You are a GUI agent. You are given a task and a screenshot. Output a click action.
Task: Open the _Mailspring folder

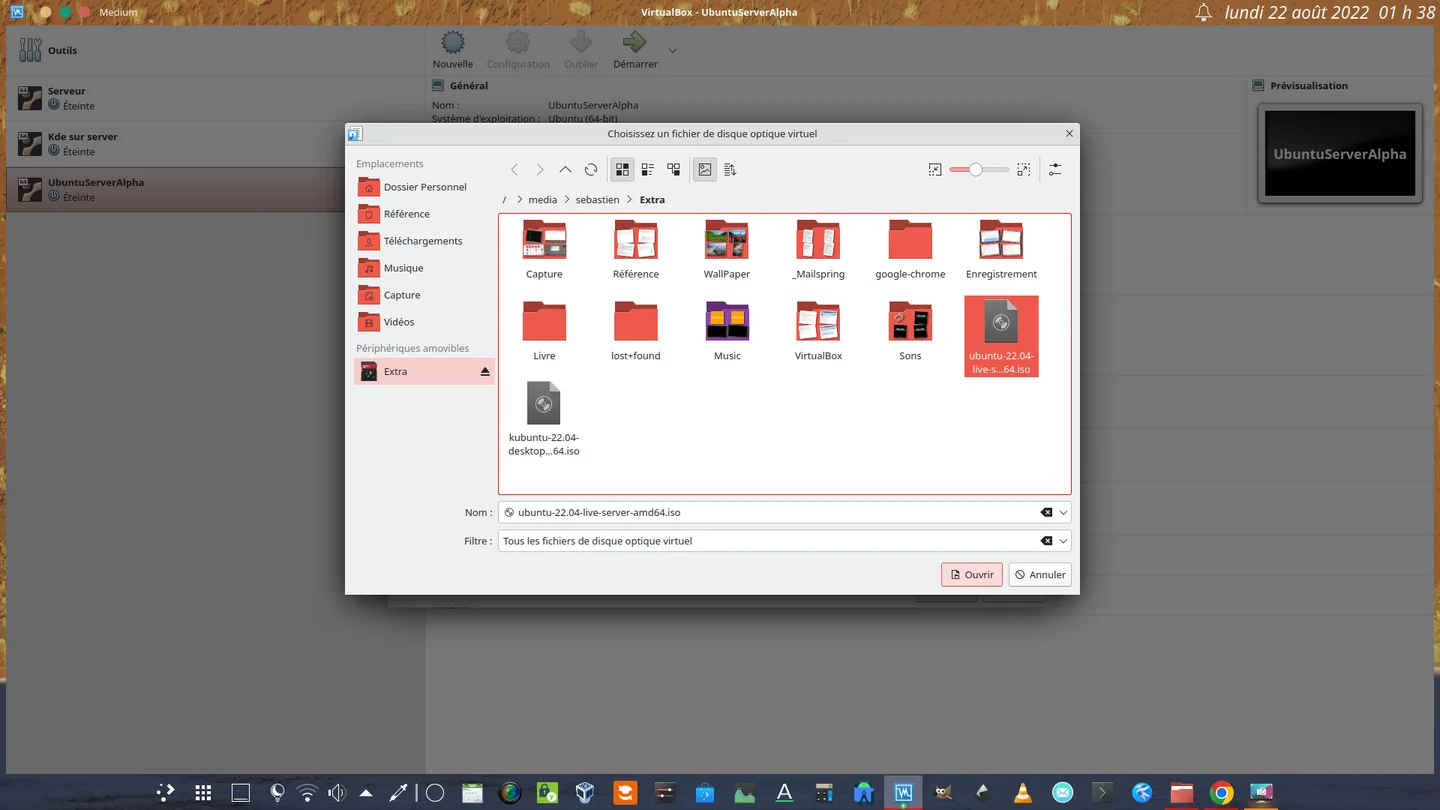coord(818,249)
